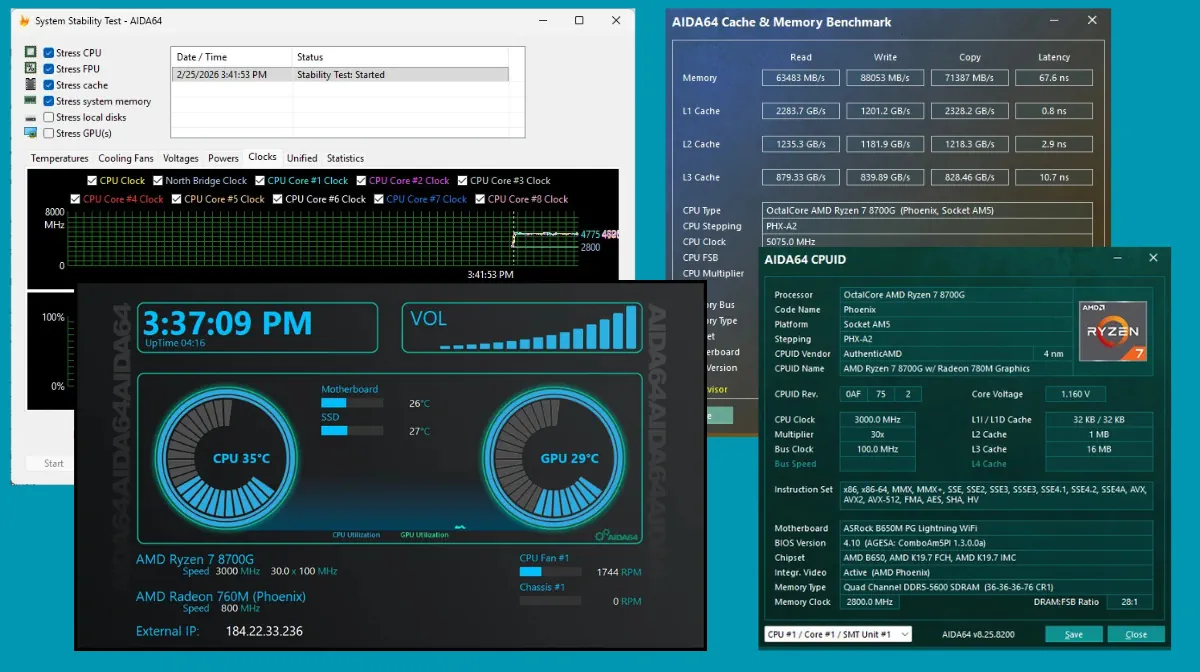The image size is (1200, 672).
Task: Select the Stability Test: Started log row
Action: click(340, 74)
